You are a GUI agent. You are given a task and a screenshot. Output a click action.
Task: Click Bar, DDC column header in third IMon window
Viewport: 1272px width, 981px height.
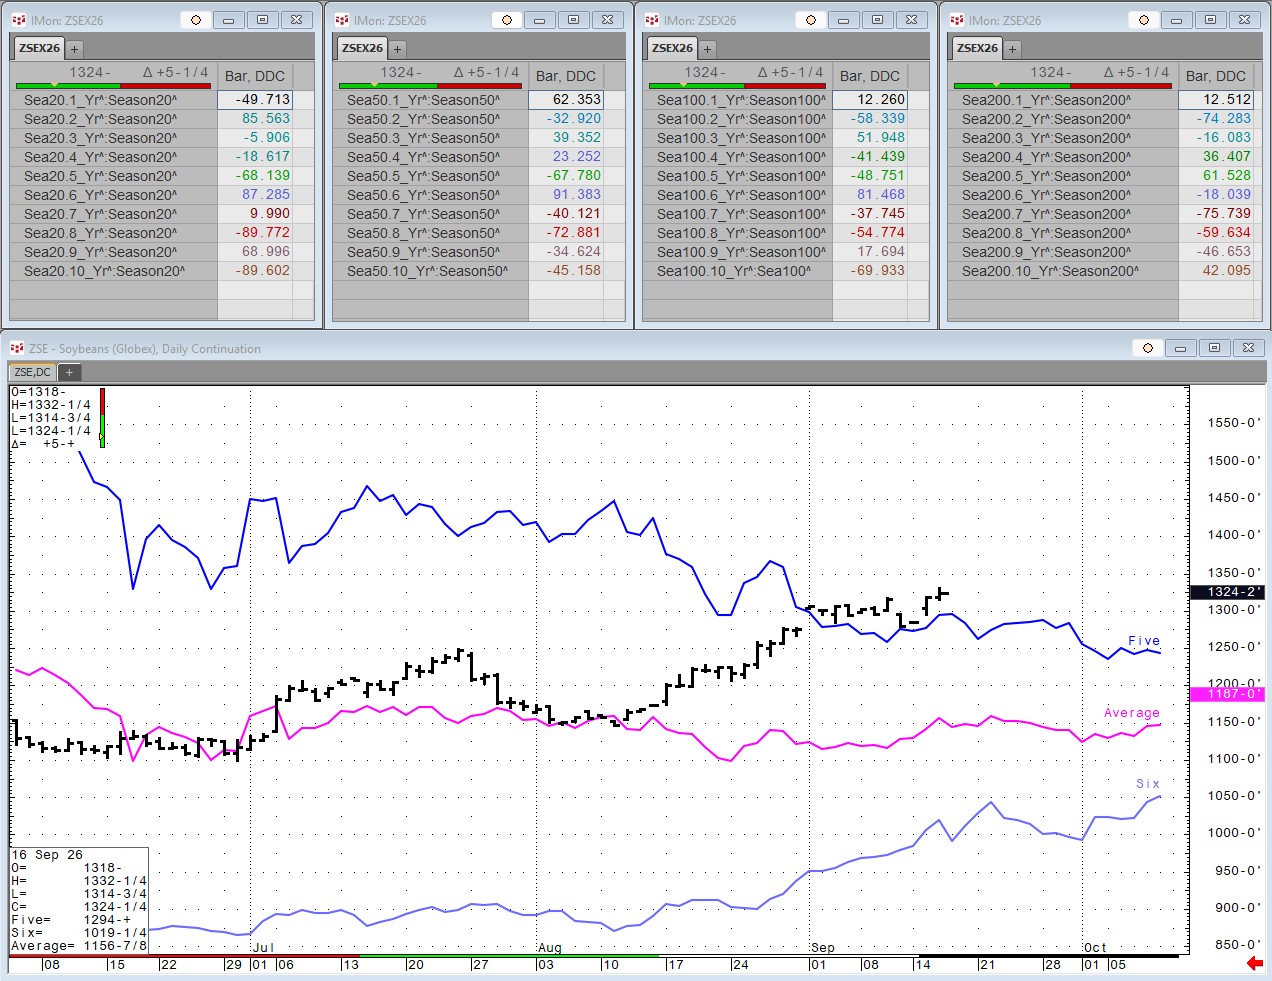click(x=870, y=76)
